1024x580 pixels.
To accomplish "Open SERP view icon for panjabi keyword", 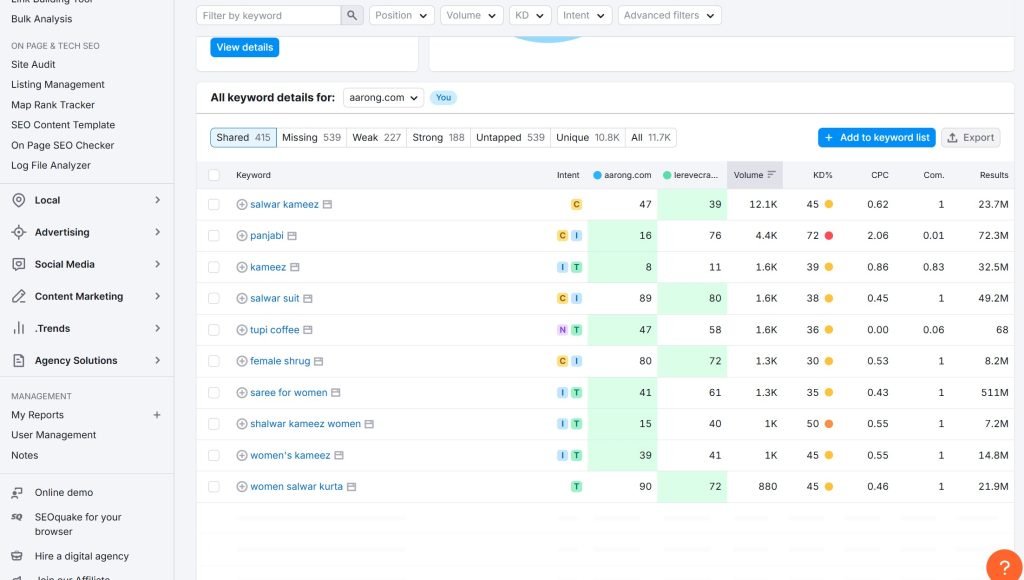I will tap(292, 236).
